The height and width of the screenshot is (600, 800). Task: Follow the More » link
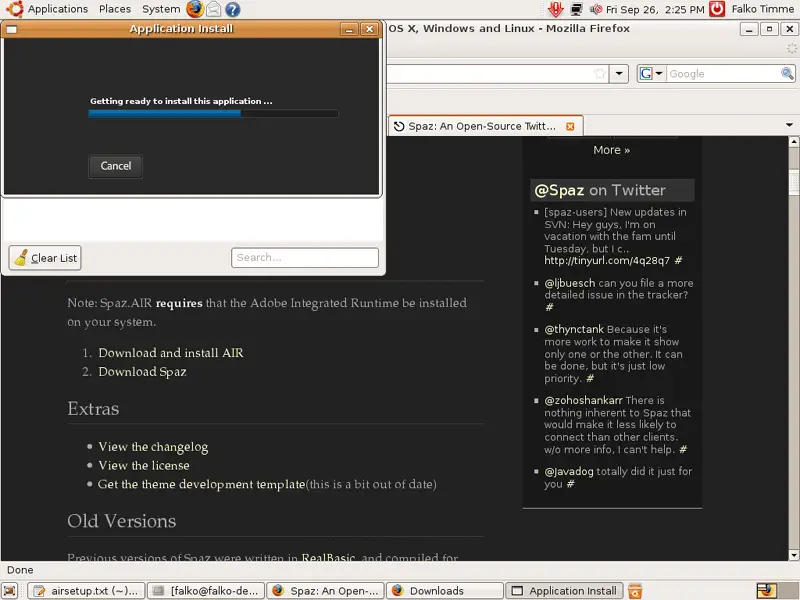click(611, 150)
